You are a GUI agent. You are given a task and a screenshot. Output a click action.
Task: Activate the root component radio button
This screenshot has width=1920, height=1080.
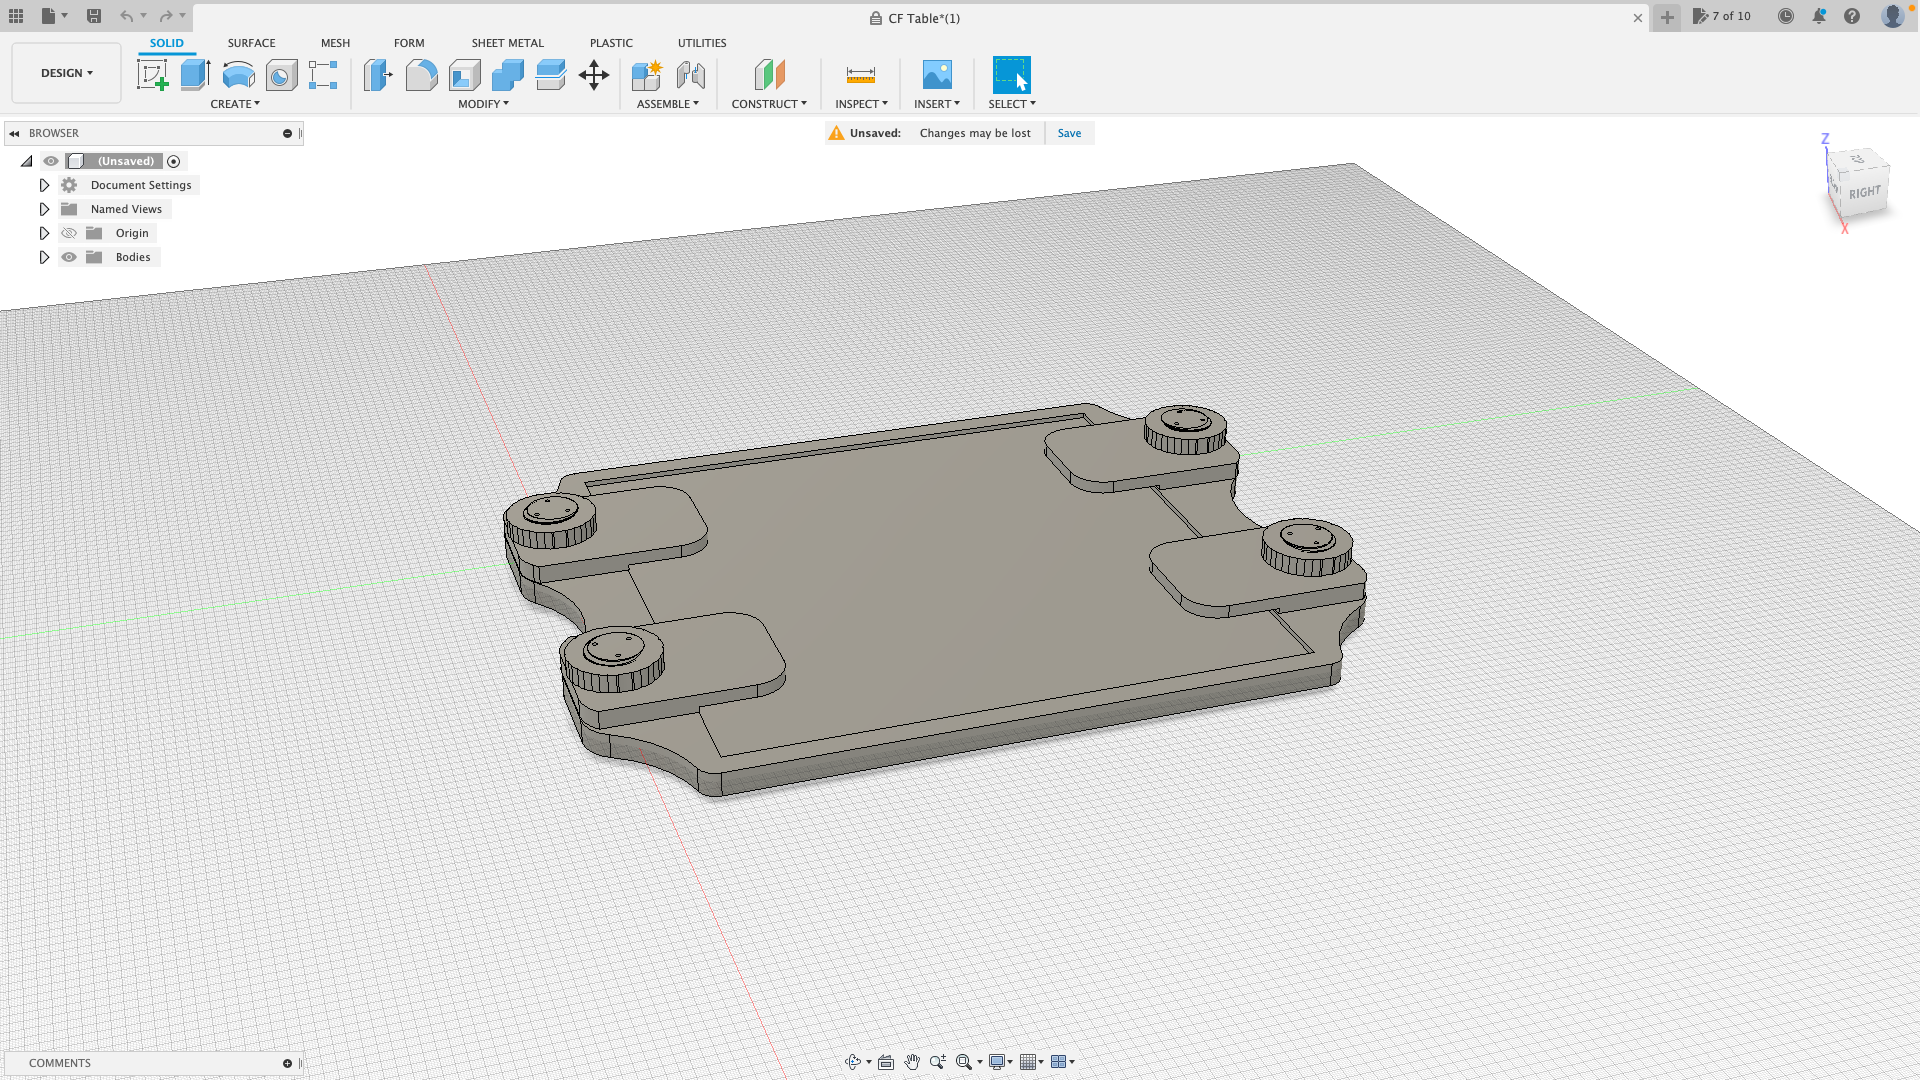point(174,161)
